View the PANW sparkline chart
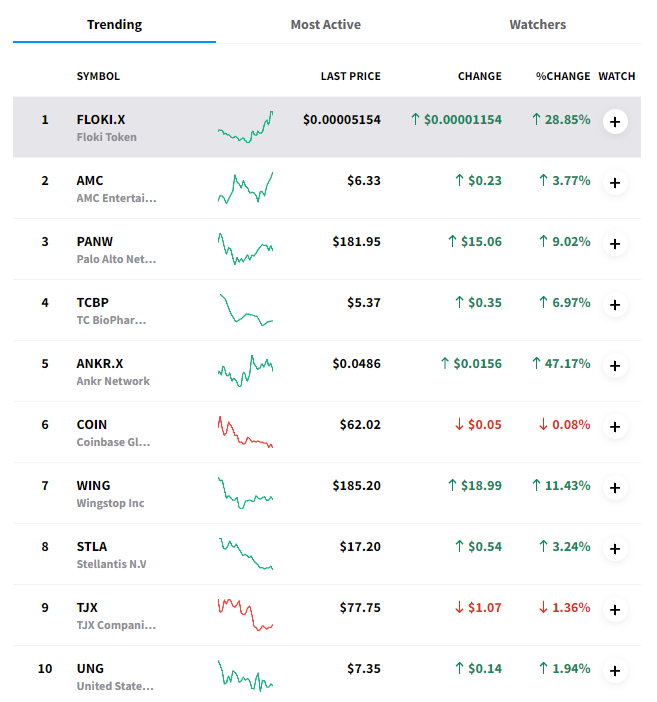657x702 pixels. pyautogui.click(x=245, y=249)
